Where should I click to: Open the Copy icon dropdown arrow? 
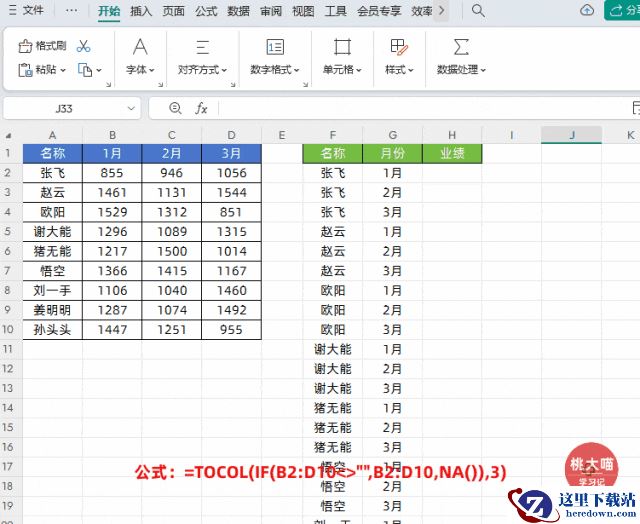(x=99, y=70)
